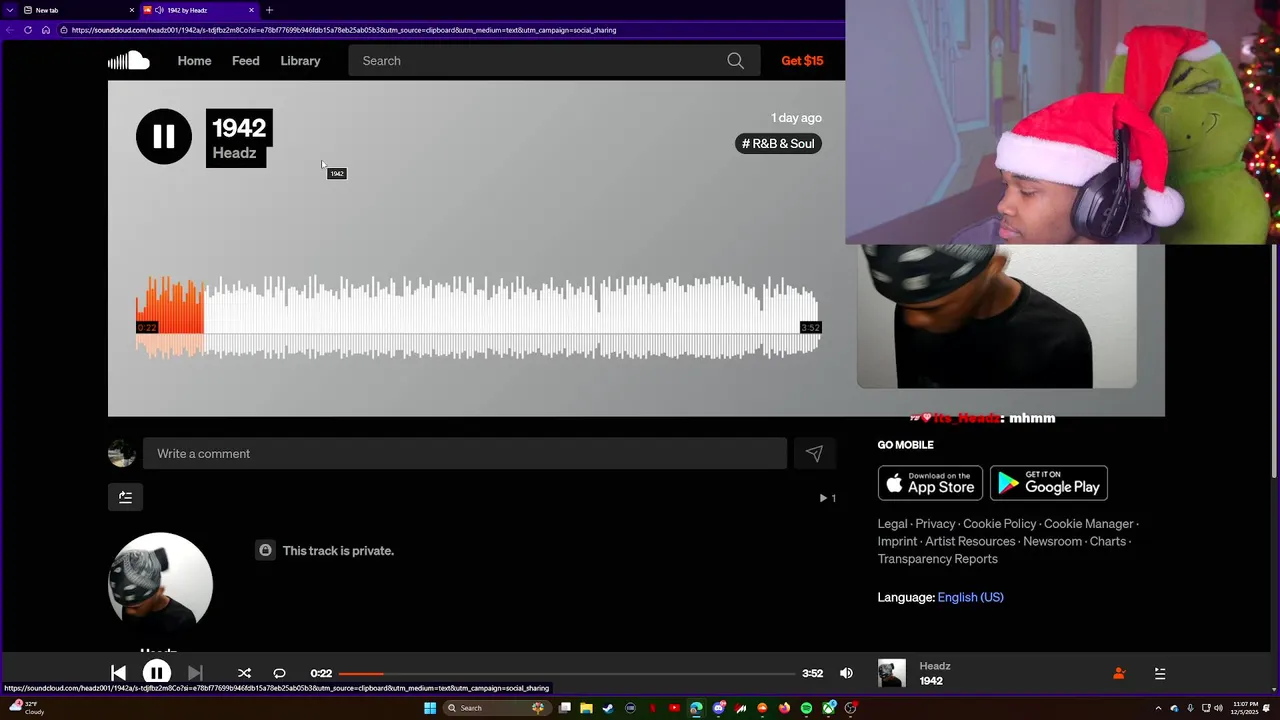Open the taskbar weather widget
1280x720 pixels.
click(x=26, y=707)
